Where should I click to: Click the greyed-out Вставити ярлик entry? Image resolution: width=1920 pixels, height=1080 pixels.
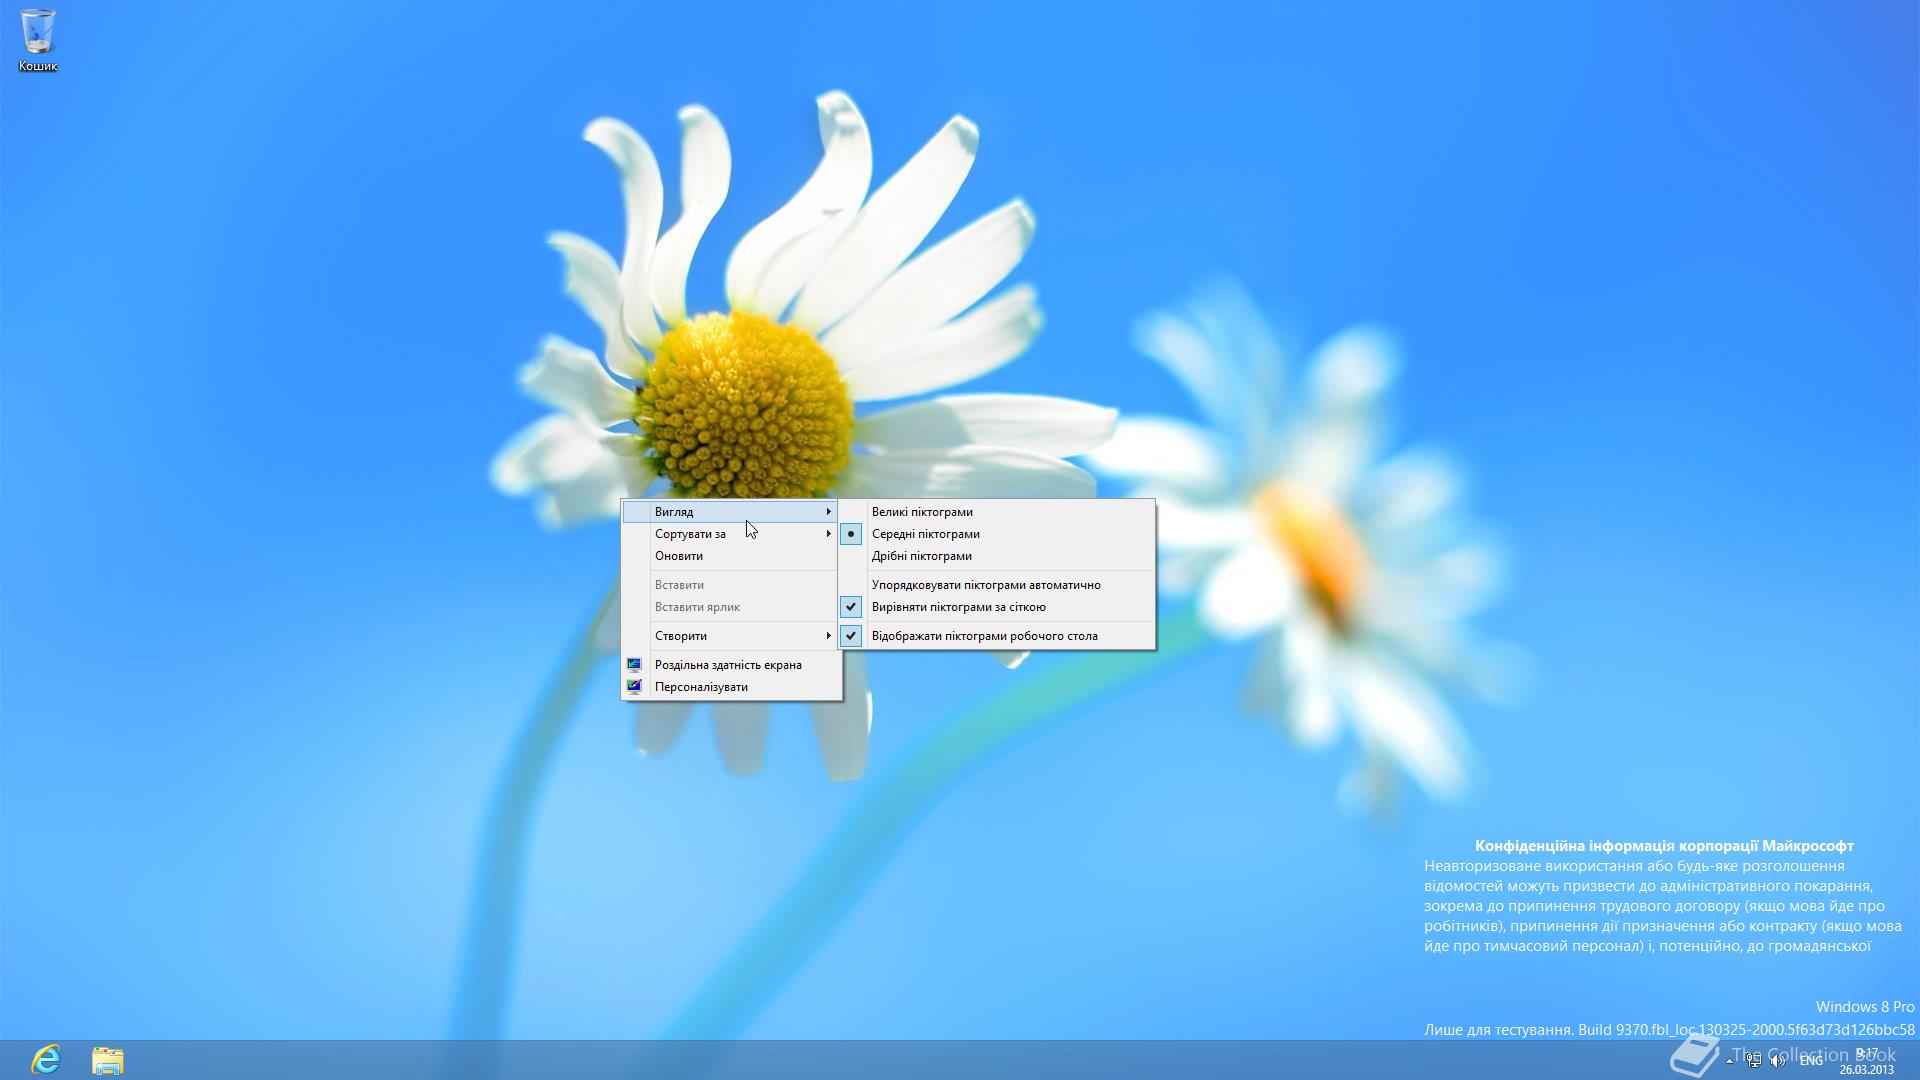(x=731, y=606)
